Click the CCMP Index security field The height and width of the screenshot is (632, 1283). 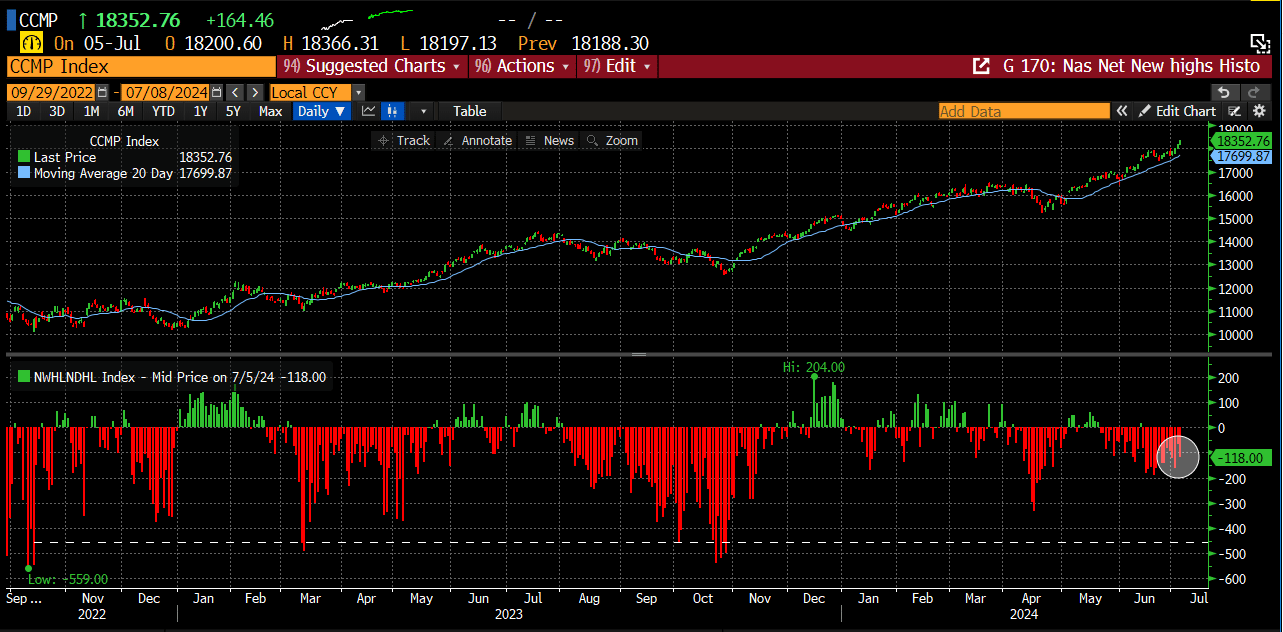click(141, 66)
